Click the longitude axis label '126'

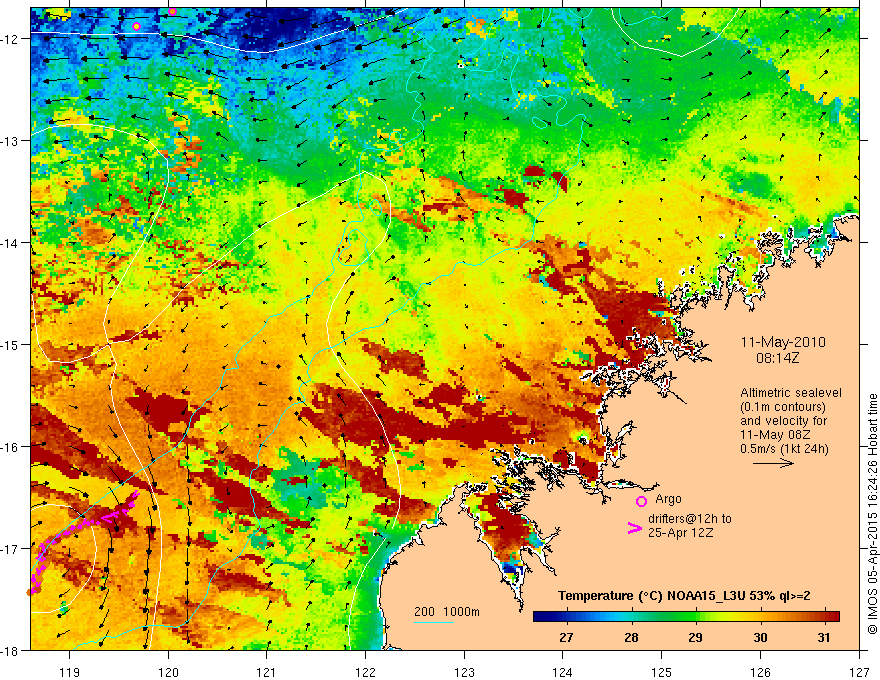(760, 672)
